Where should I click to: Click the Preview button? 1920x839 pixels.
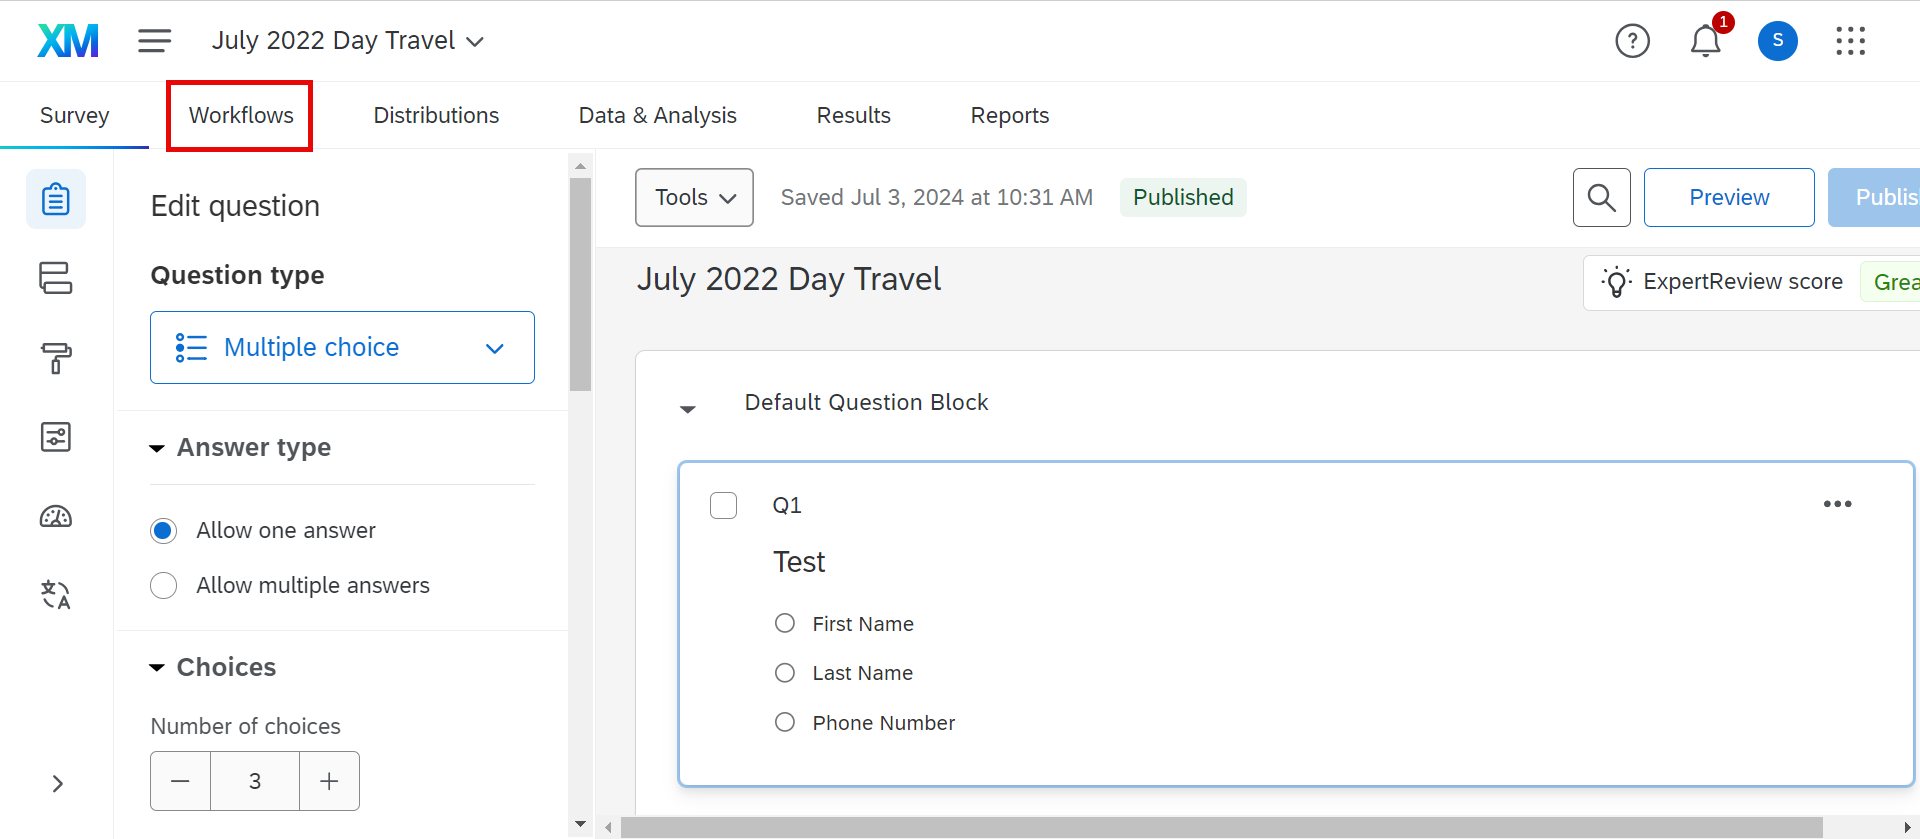click(x=1728, y=198)
